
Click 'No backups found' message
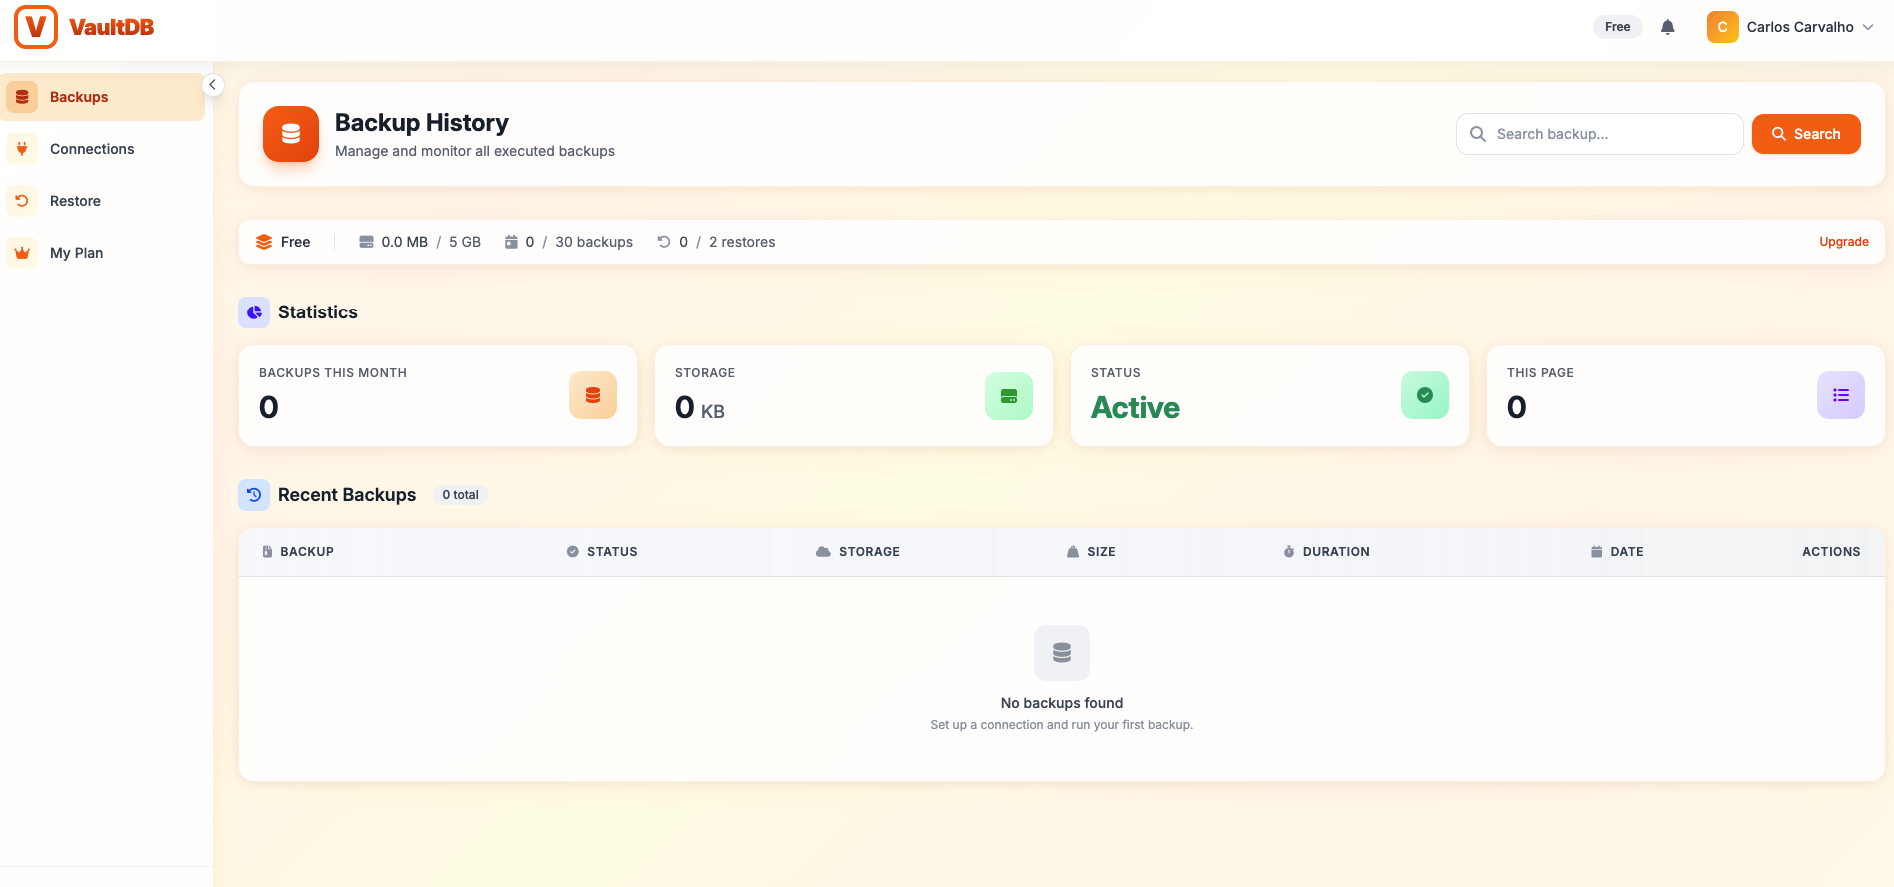pos(1062,703)
